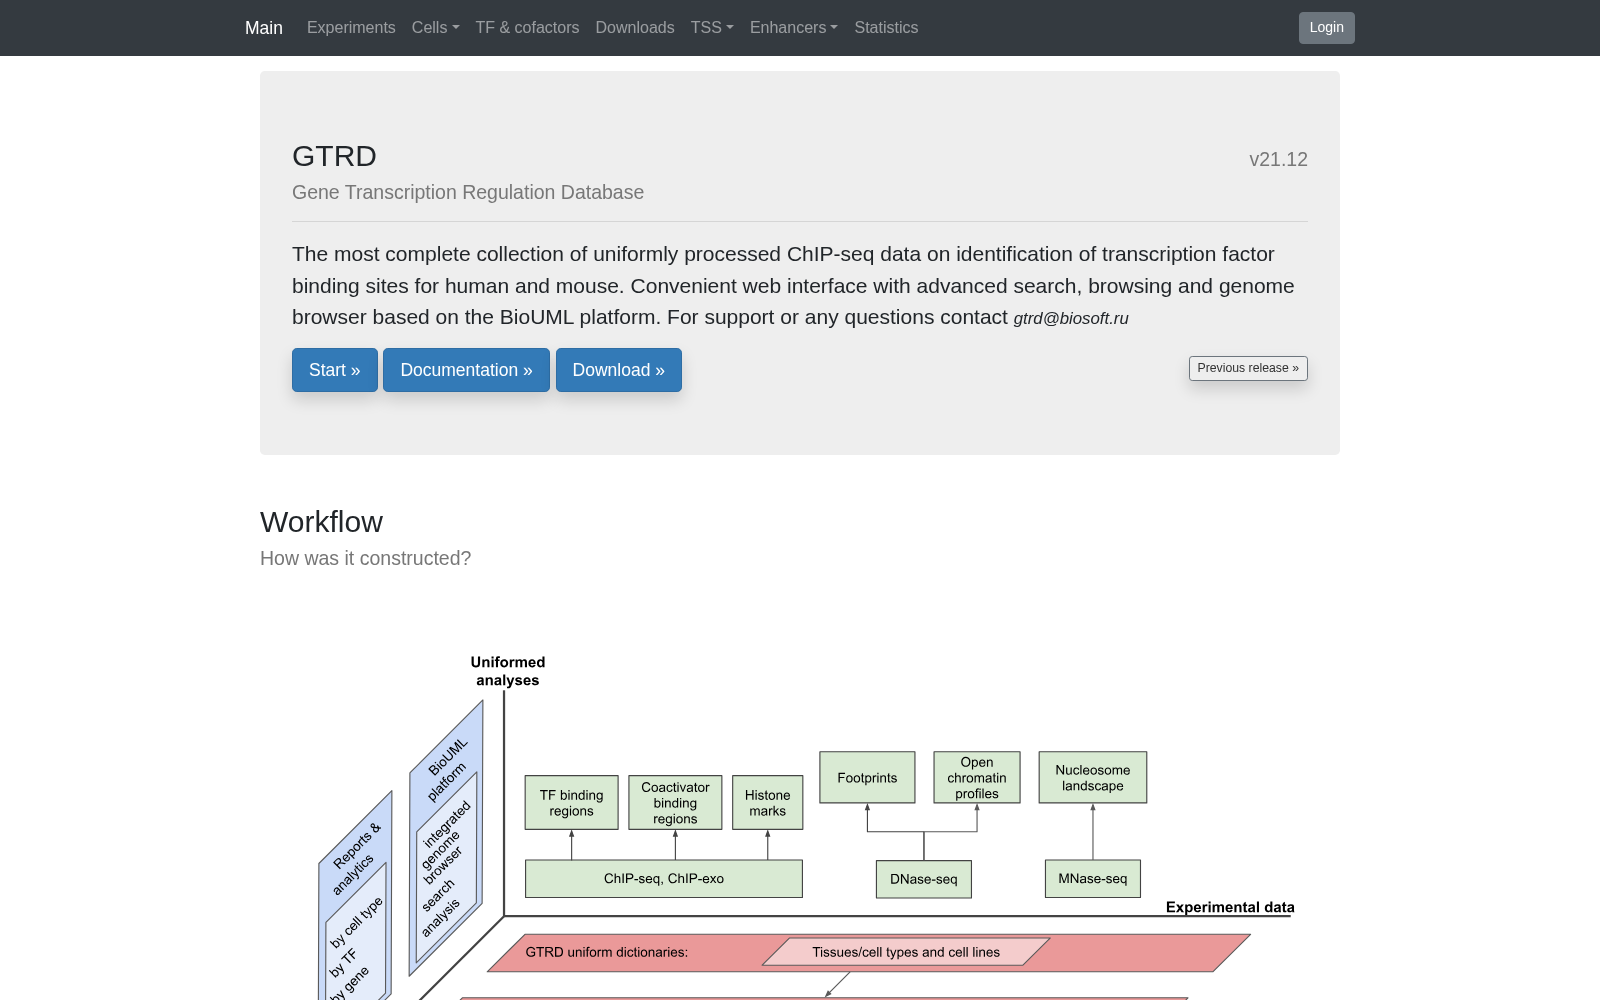Click the 'Uniformed analyses' axis label
Viewport: 1600px width, 1000px height.
[508, 671]
